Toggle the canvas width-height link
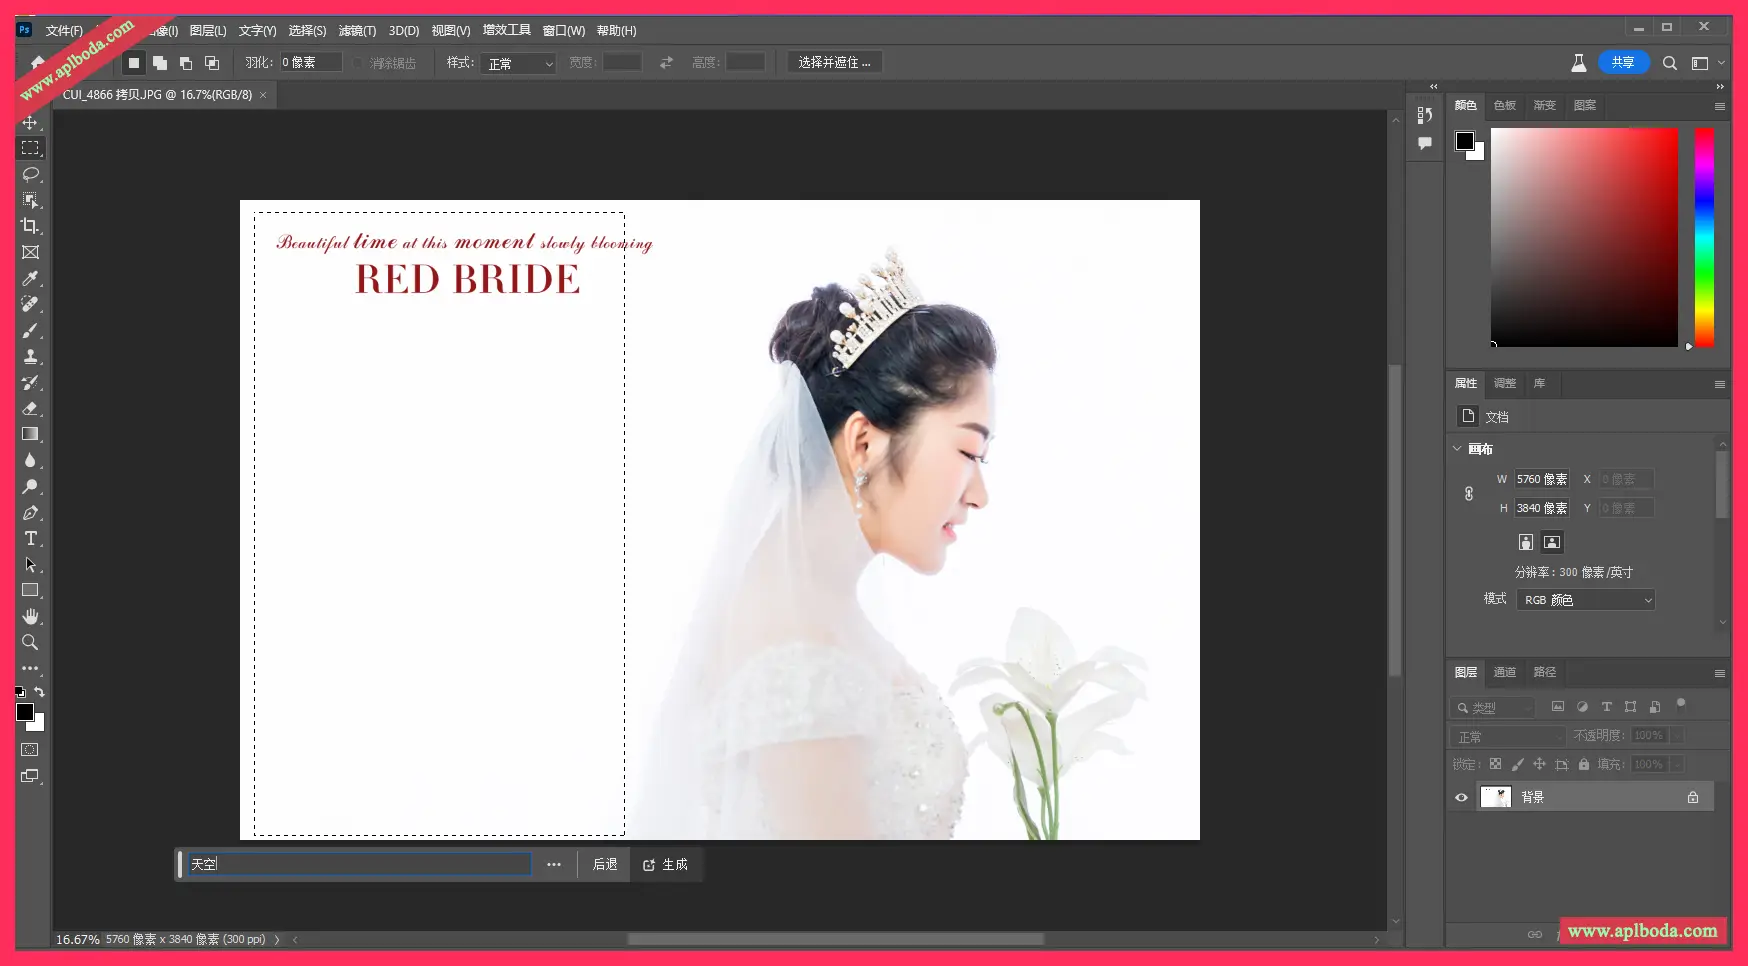The height and width of the screenshot is (966, 1748). 1469,493
